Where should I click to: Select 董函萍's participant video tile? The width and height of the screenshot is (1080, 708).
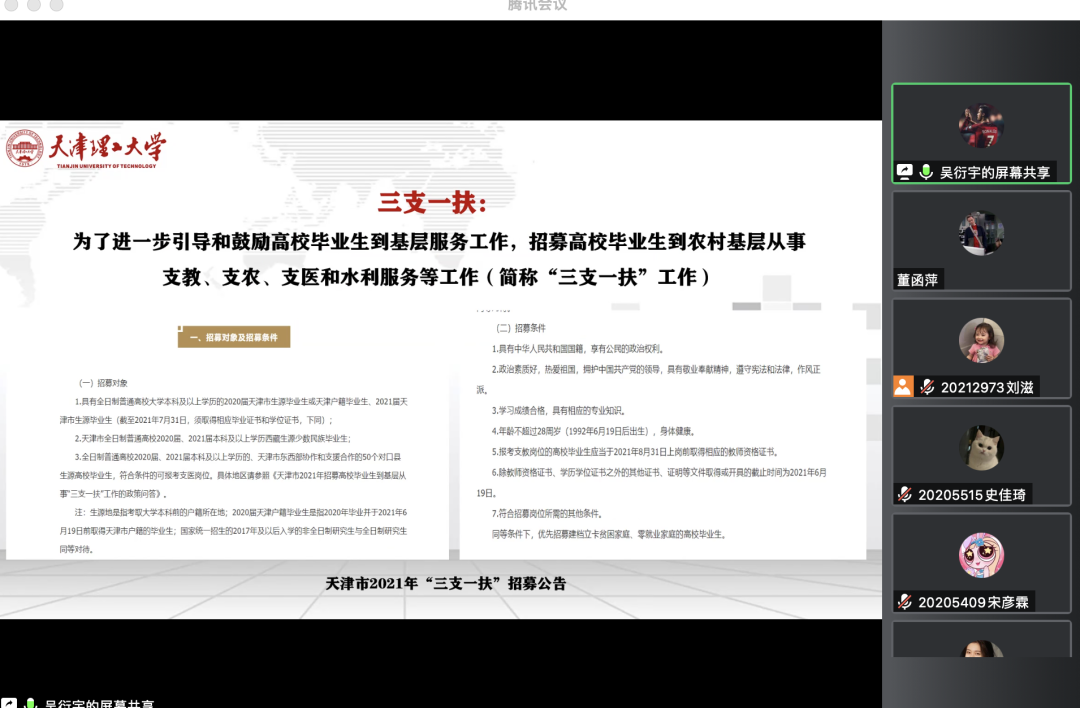[x=981, y=240]
